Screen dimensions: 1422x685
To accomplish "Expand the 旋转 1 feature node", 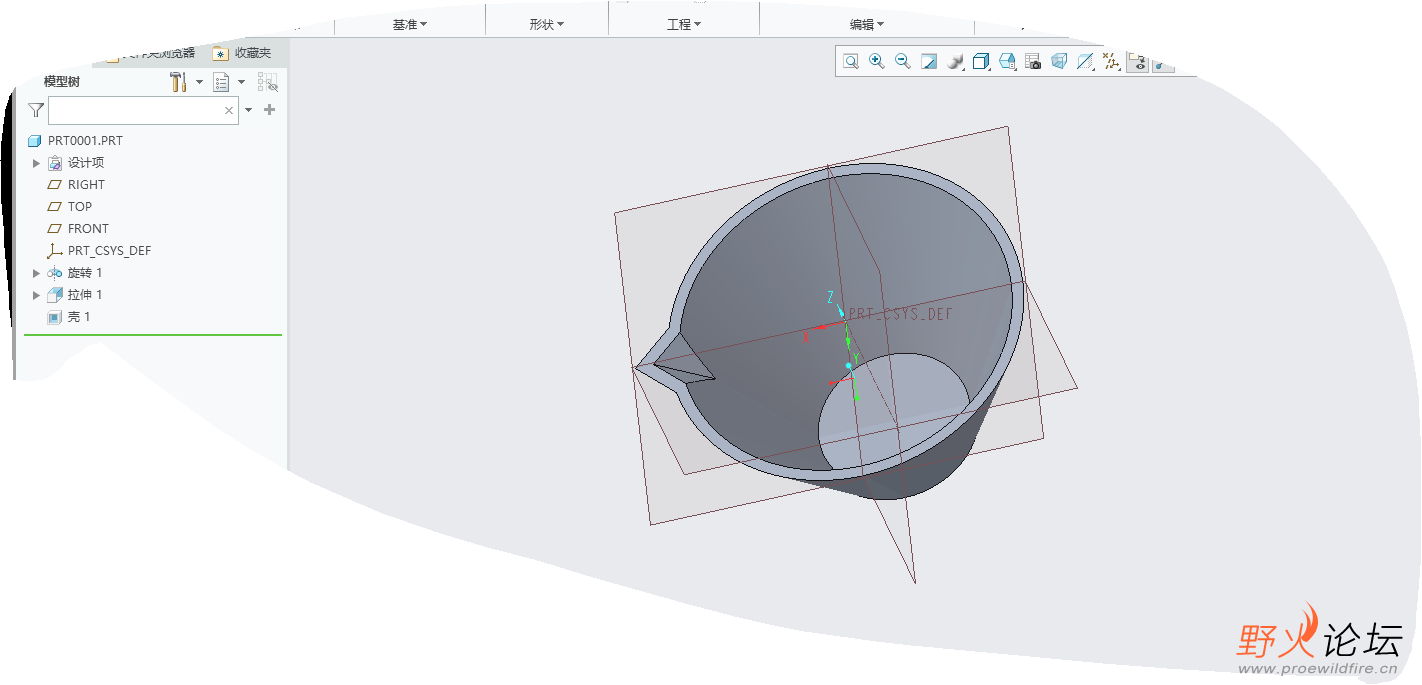I will point(37,273).
